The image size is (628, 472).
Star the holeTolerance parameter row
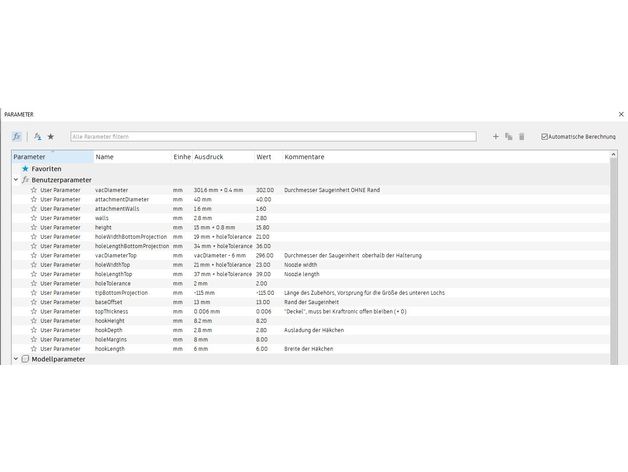(x=33, y=283)
